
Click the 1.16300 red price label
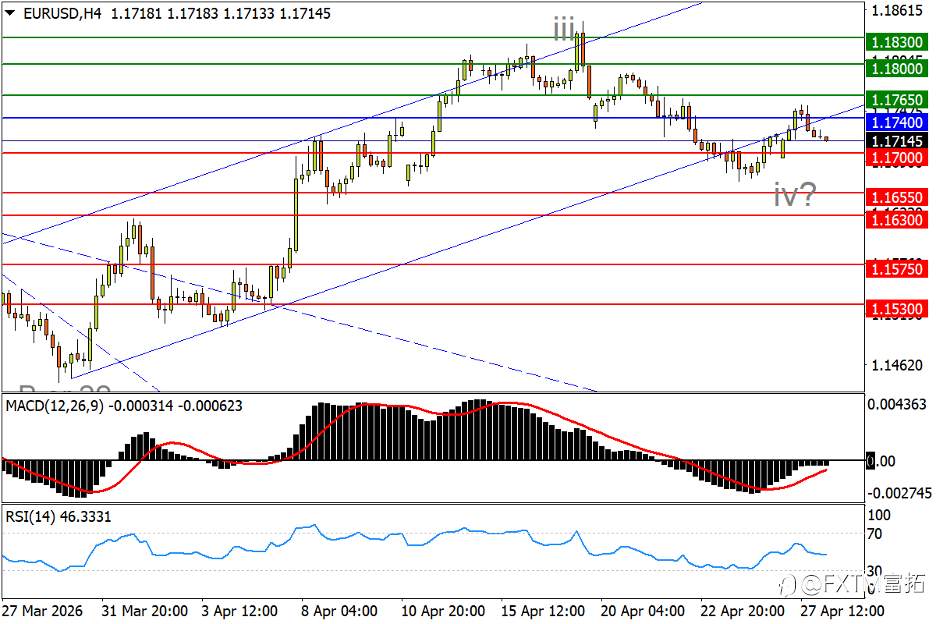click(x=896, y=220)
